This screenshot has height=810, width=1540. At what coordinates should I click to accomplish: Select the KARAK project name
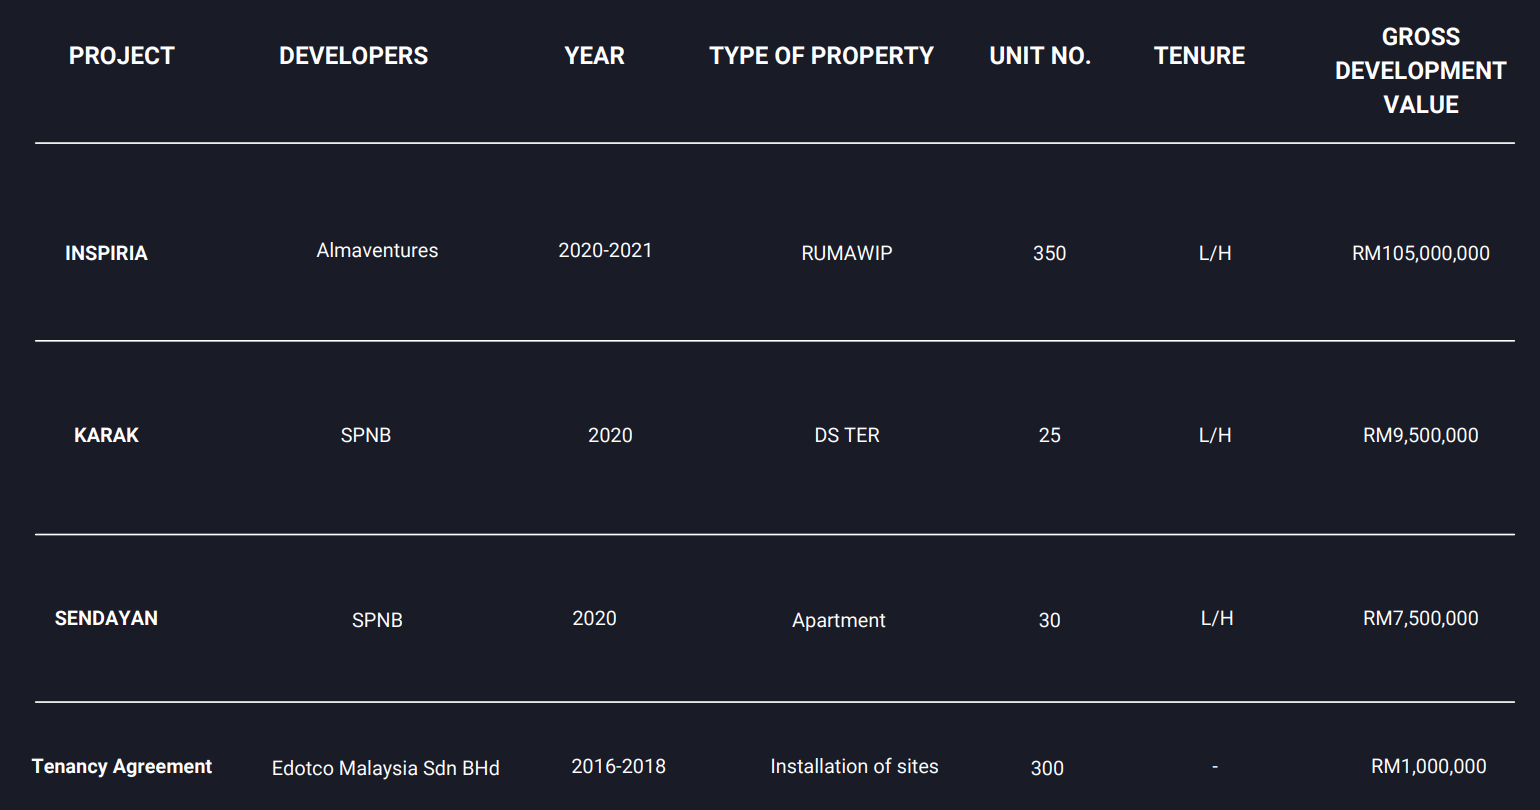pyautogui.click(x=106, y=435)
